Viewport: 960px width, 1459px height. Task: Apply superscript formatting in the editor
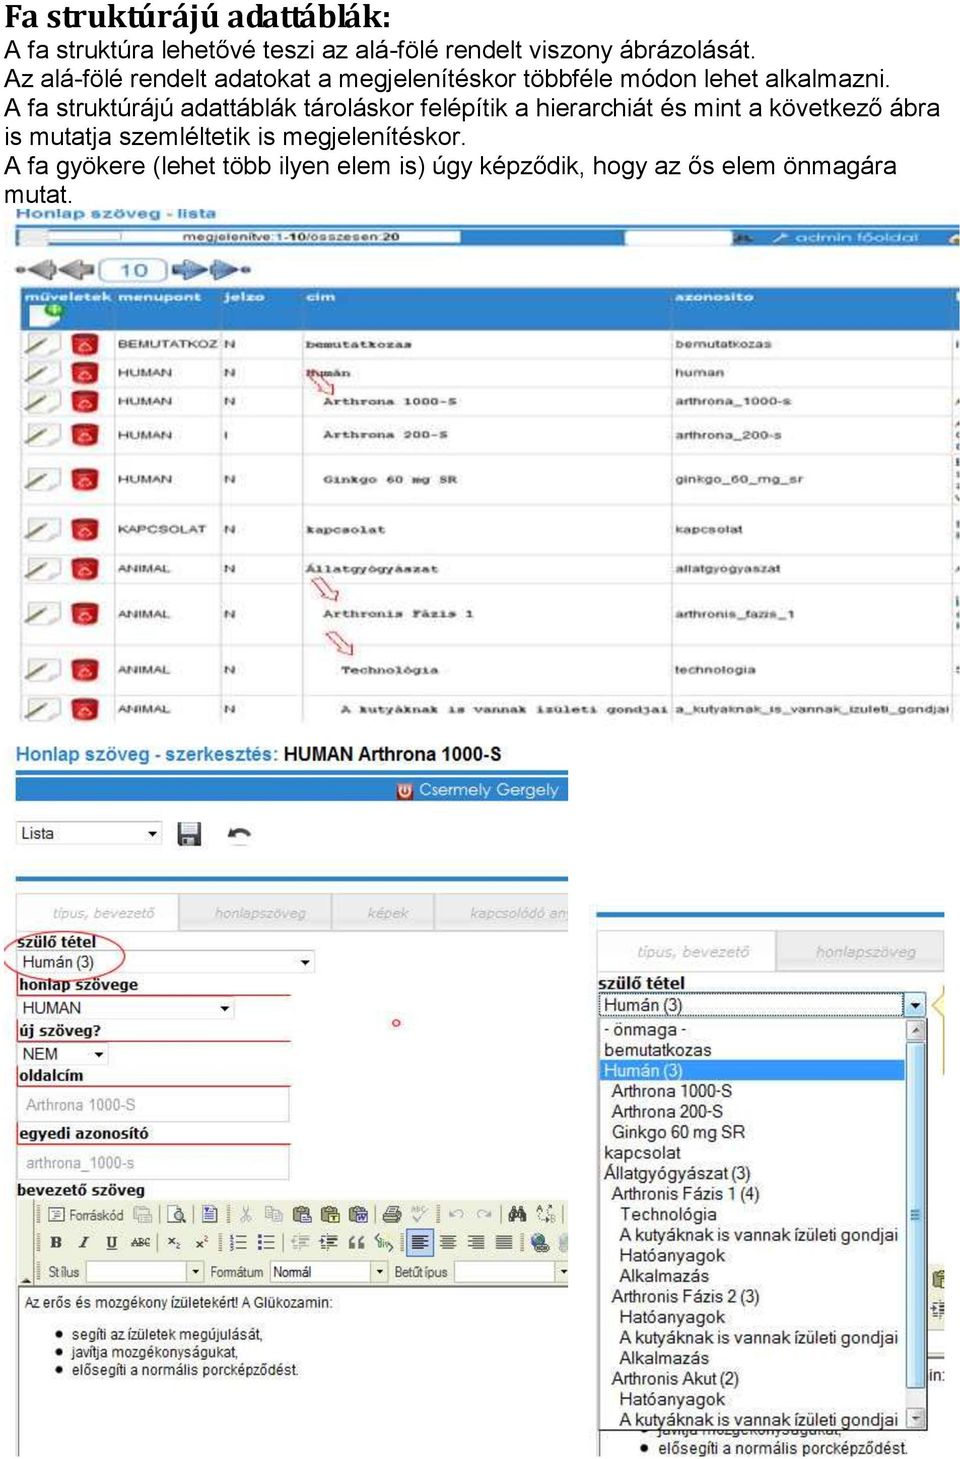tap(201, 1242)
